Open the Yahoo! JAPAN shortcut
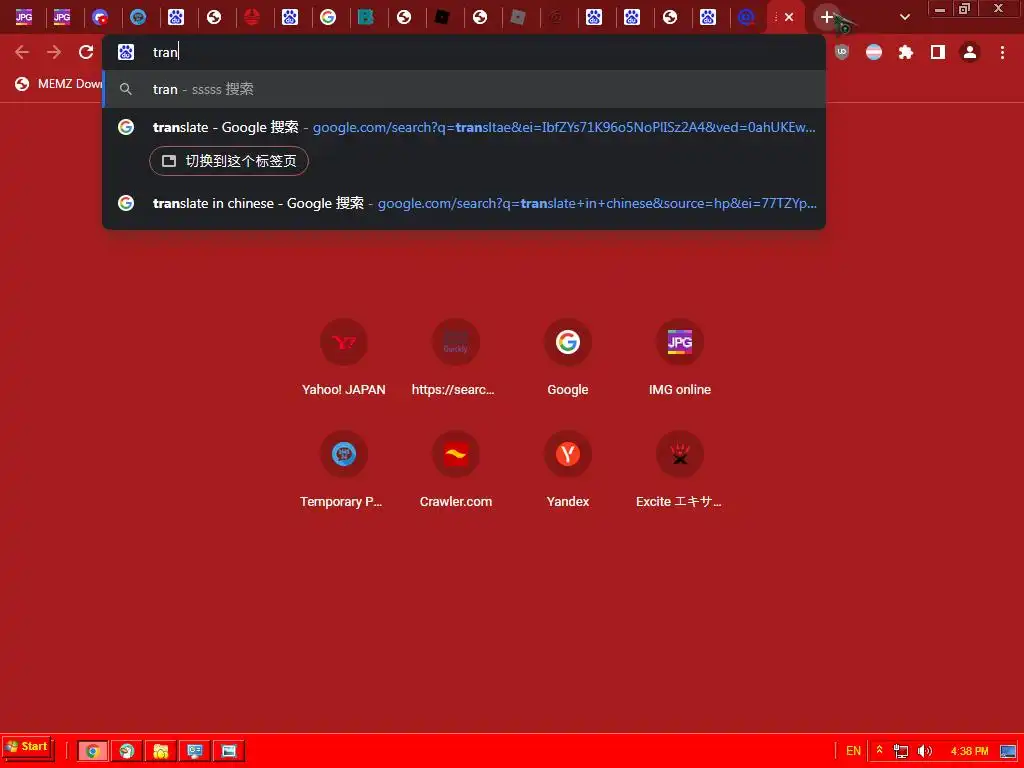 coord(344,359)
